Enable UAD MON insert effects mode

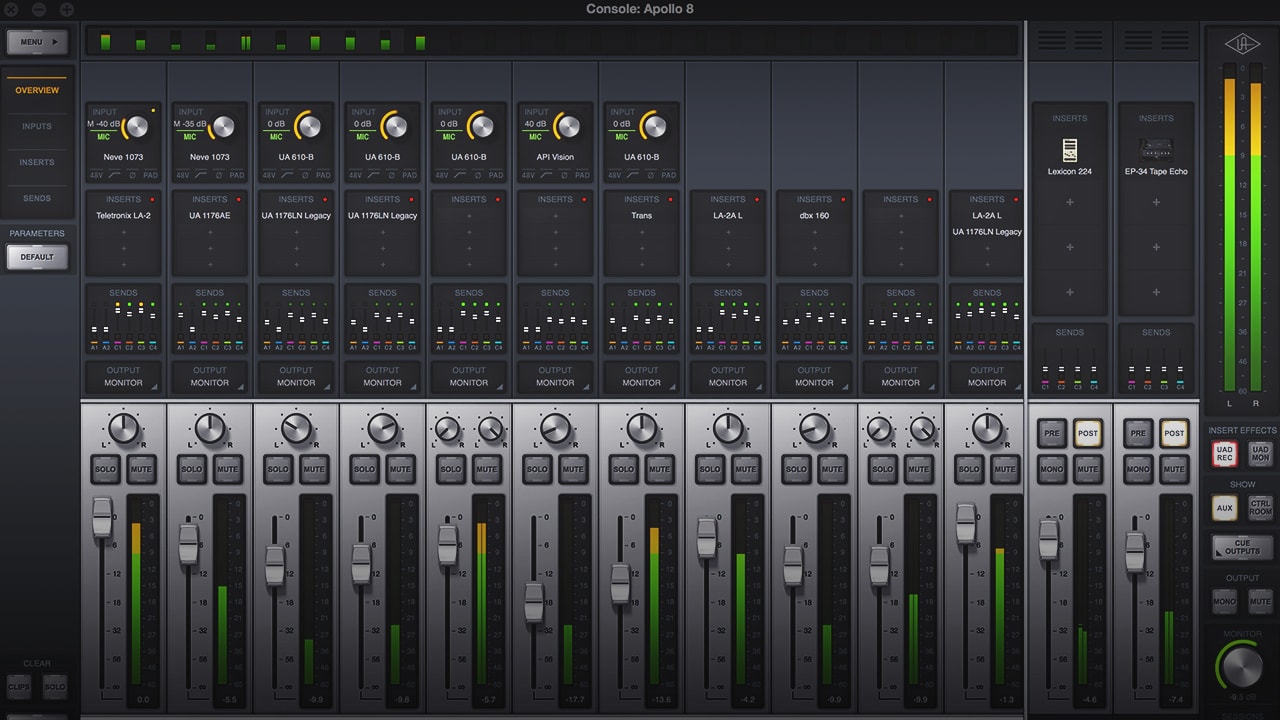point(1260,454)
